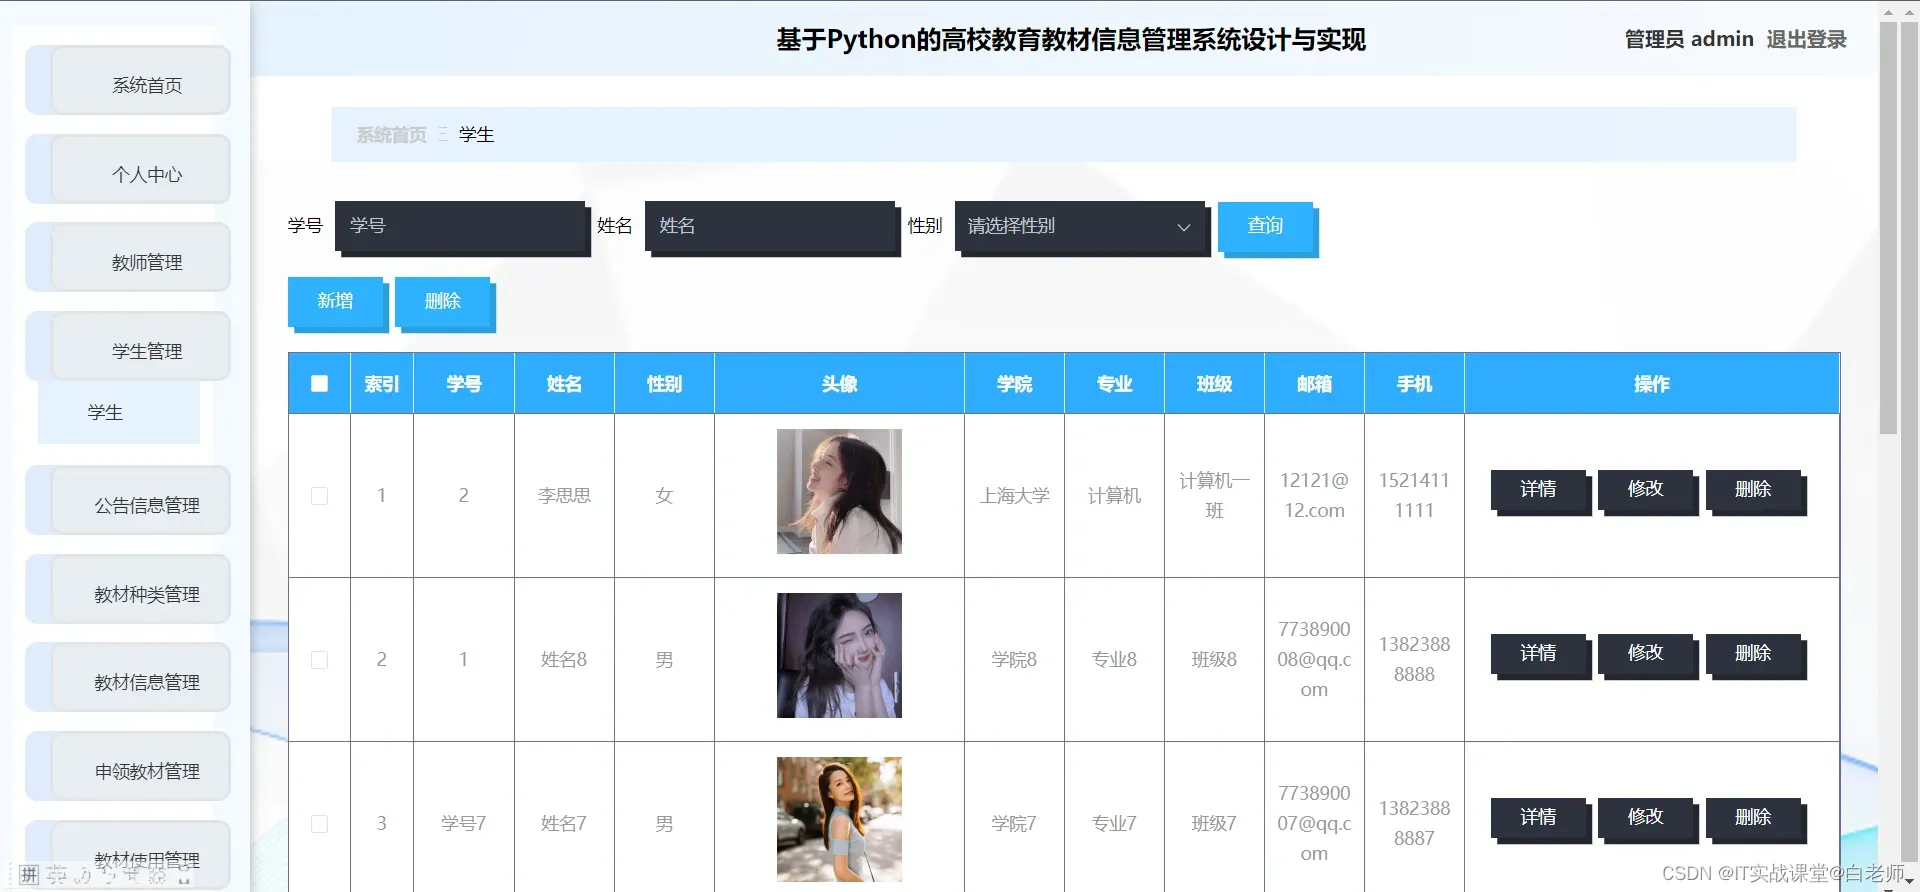1920x892 pixels.
Task: Click 删除 for 李思思 row
Action: pyautogui.click(x=1753, y=489)
